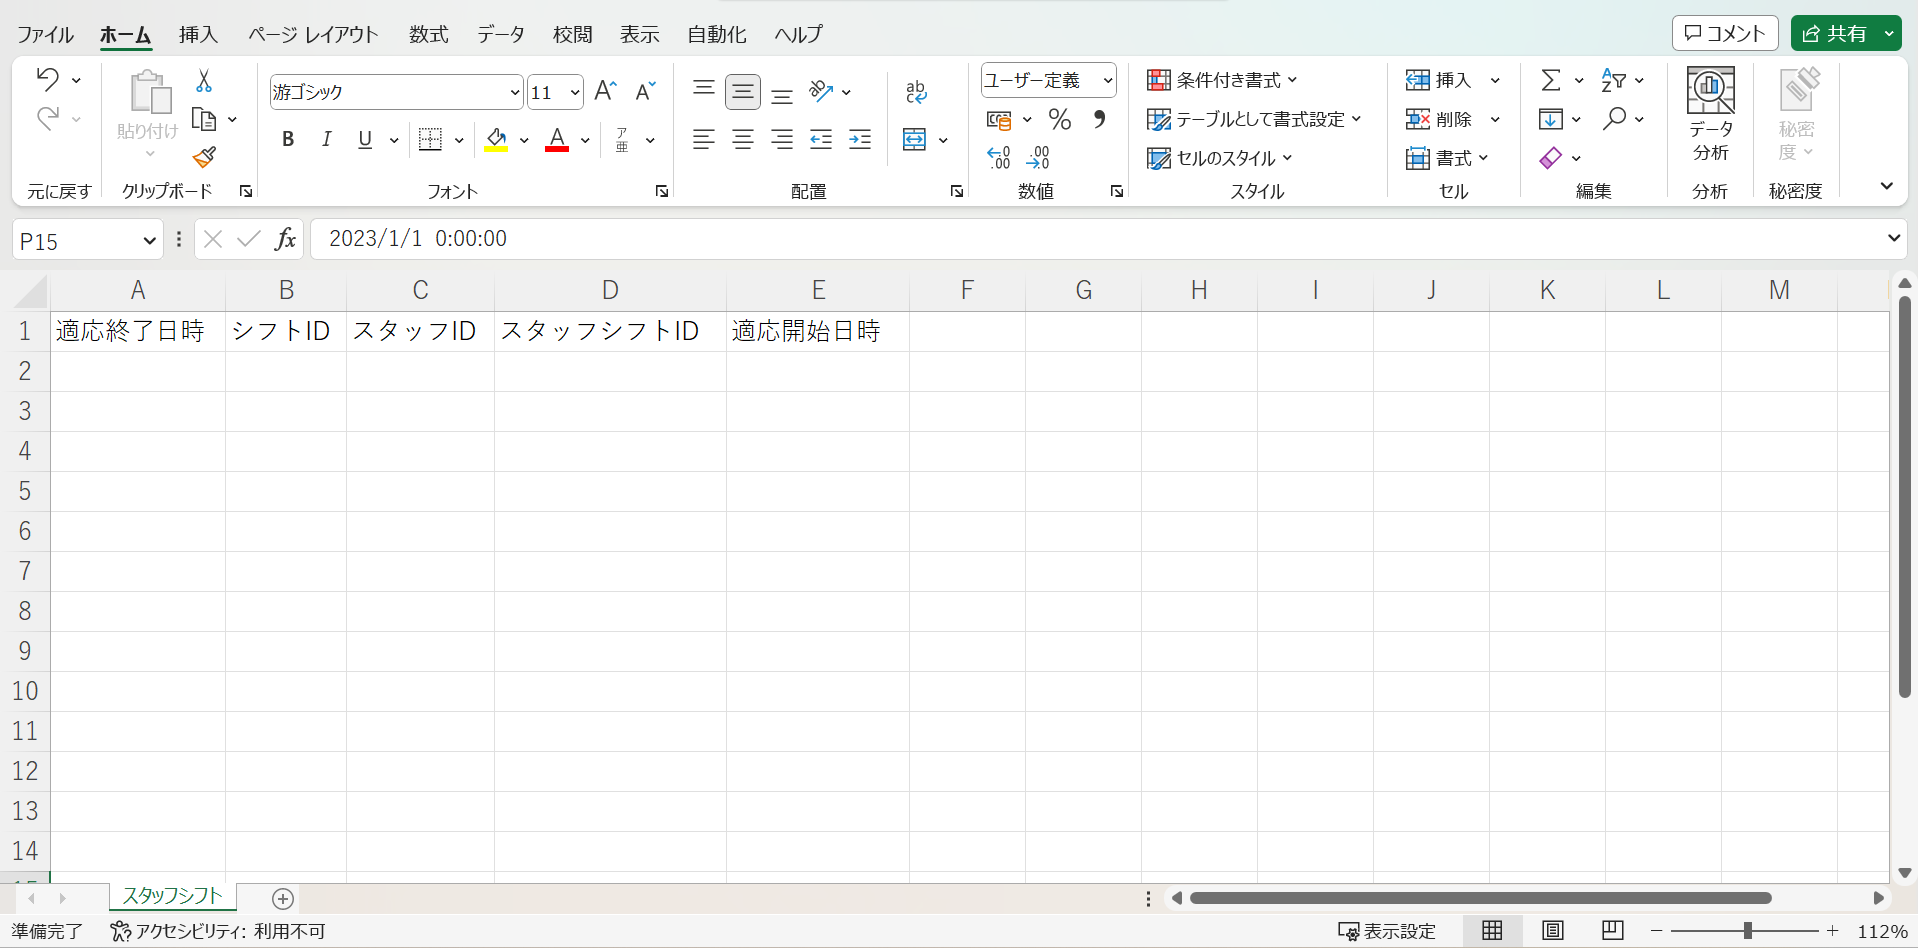
Task: Toggle left text alignment
Action: click(x=704, y=139)
